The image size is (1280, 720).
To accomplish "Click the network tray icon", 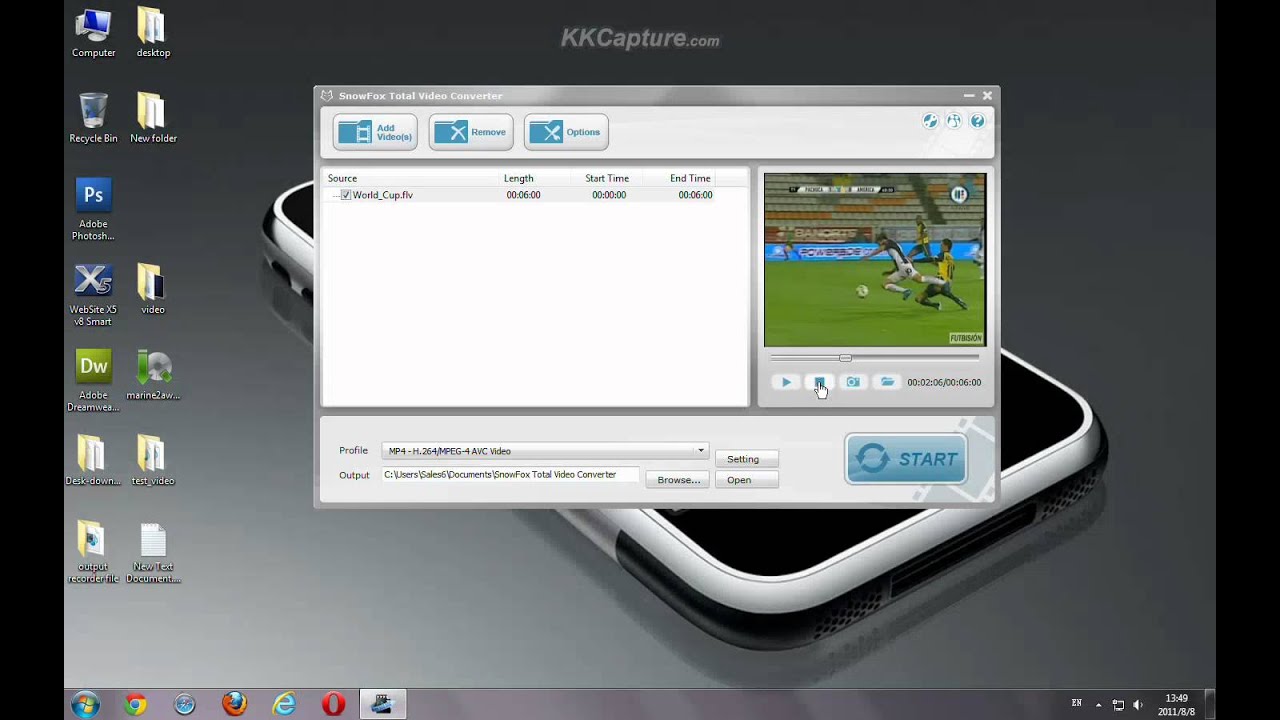I will [x=1118, y=704].
